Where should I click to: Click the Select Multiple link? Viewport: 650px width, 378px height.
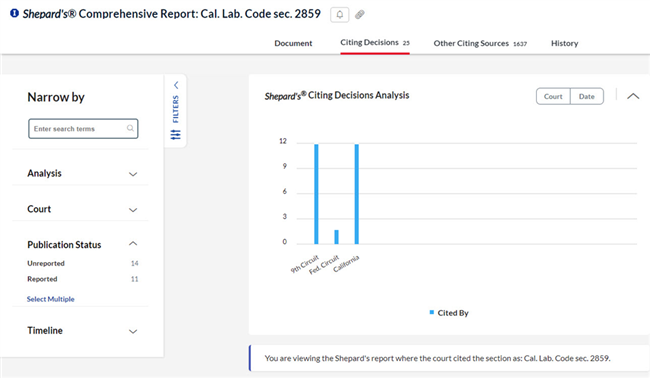tap(51, 299)
